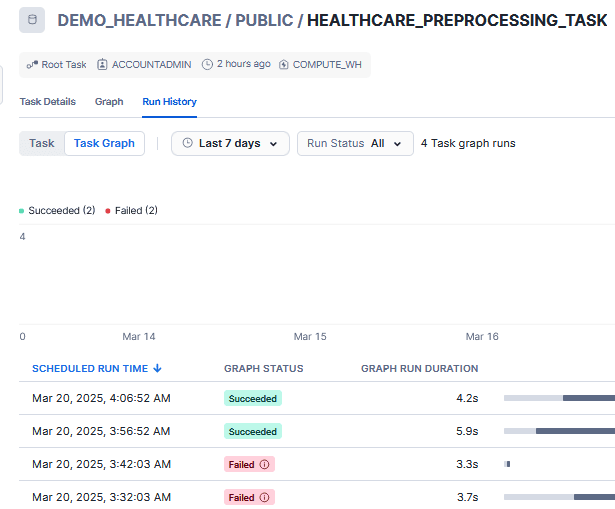
Task: Click info icon on the 3:42:03 AM Failed run
Action: tap(265, 464)
